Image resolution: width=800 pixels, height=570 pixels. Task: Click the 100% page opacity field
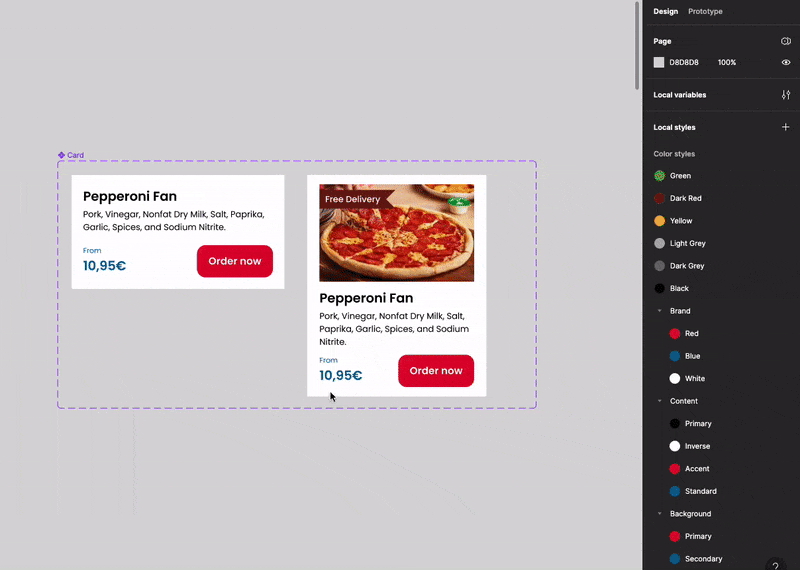pos(727,62)
